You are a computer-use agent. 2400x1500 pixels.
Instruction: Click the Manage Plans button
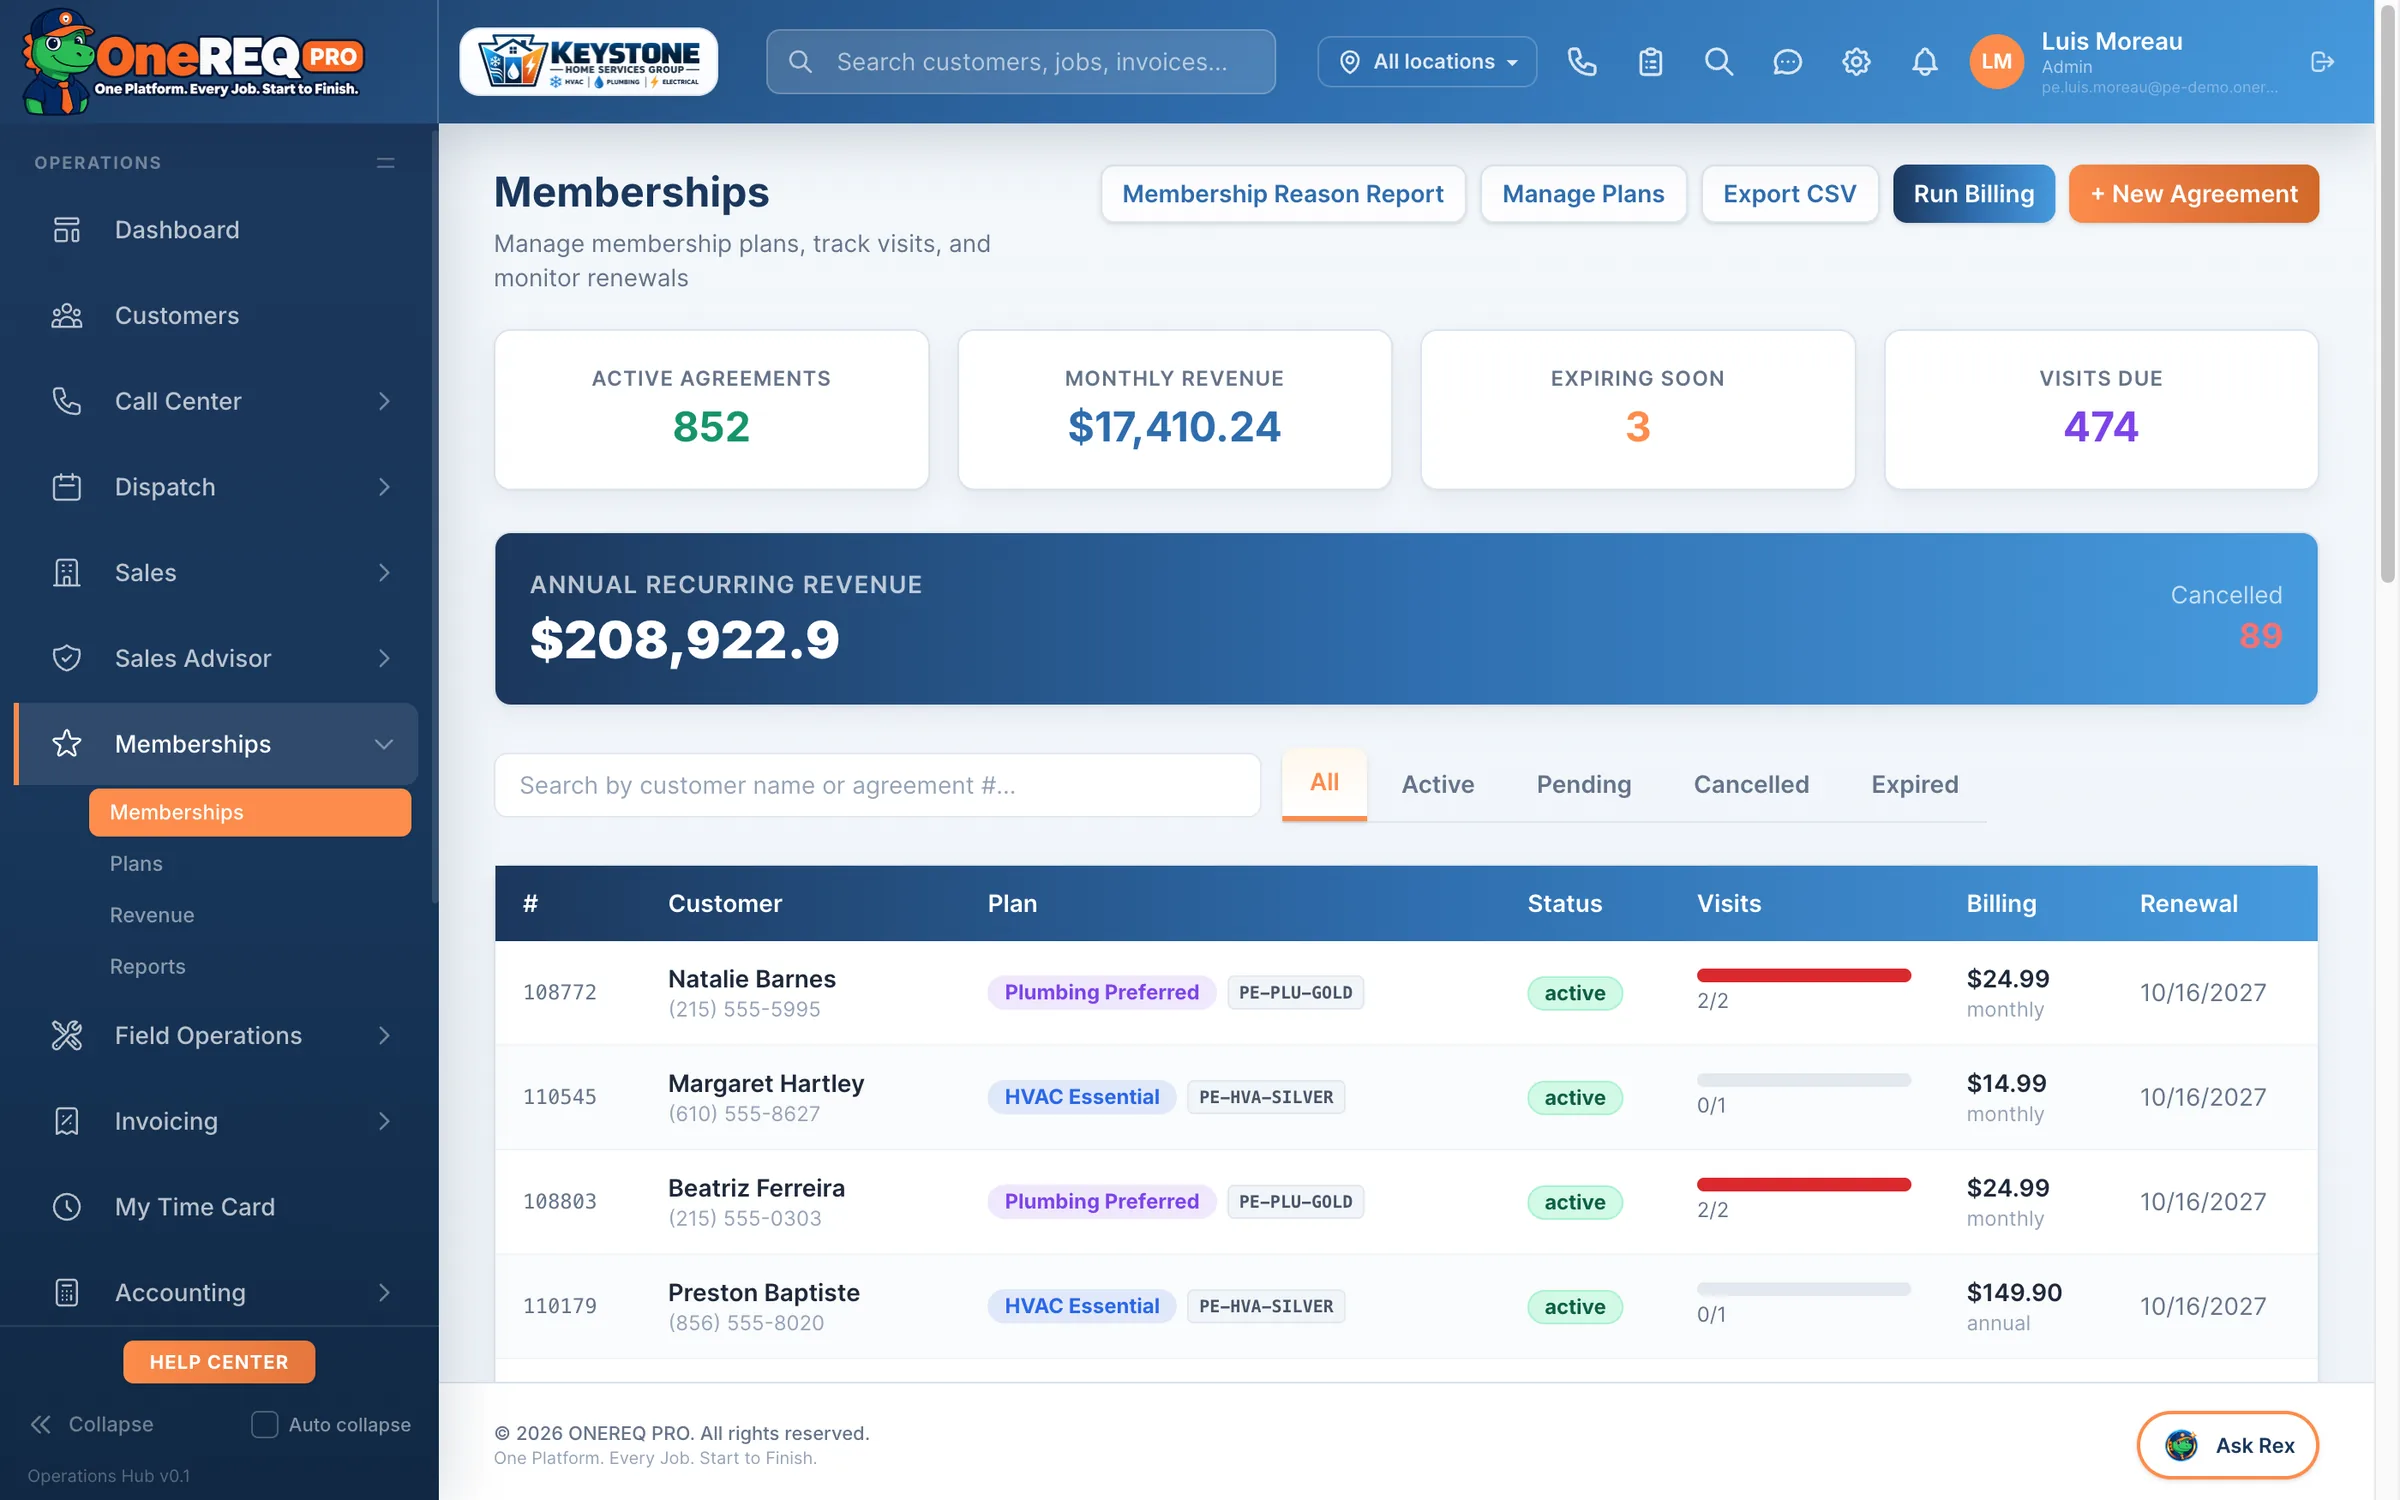[1583, 194]
